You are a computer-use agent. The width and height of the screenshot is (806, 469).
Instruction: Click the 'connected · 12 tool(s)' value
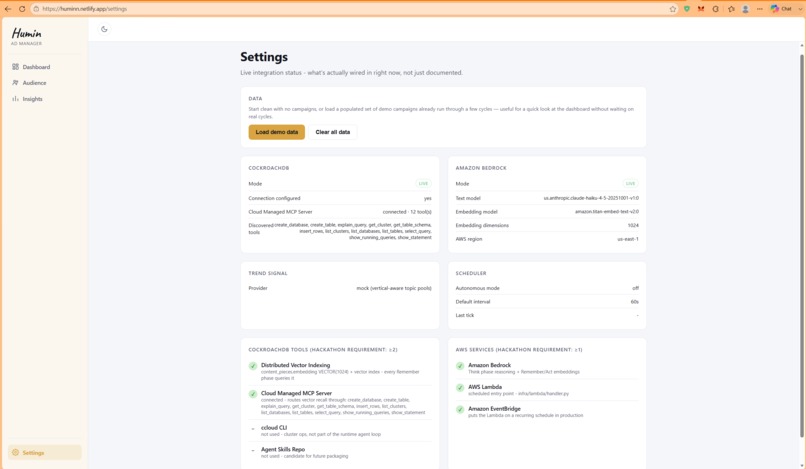(407, 212)
